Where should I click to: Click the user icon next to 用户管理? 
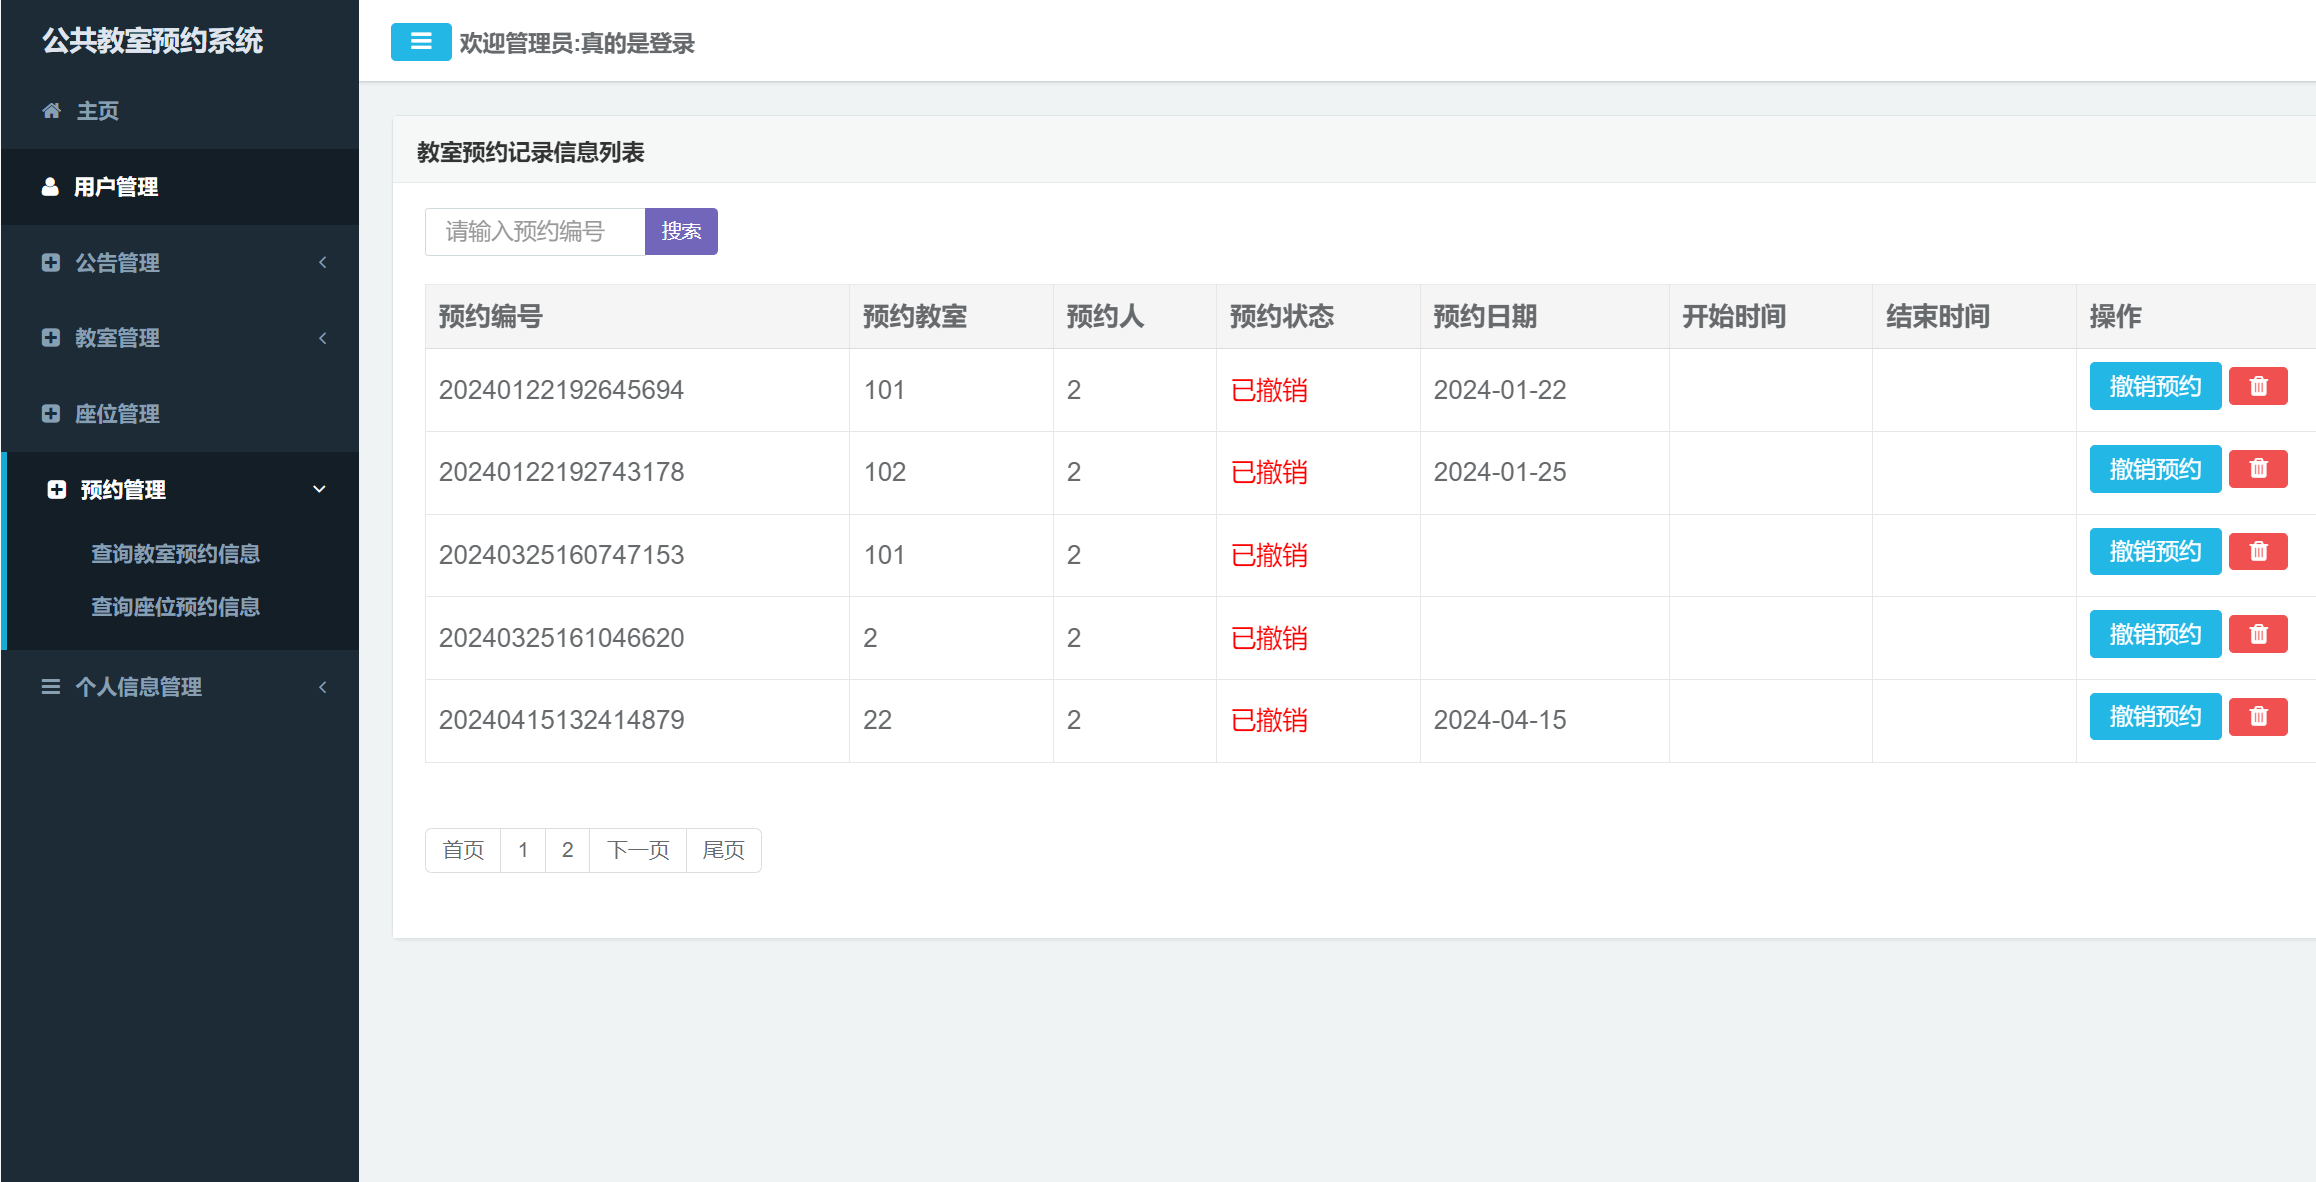[50, 187]
